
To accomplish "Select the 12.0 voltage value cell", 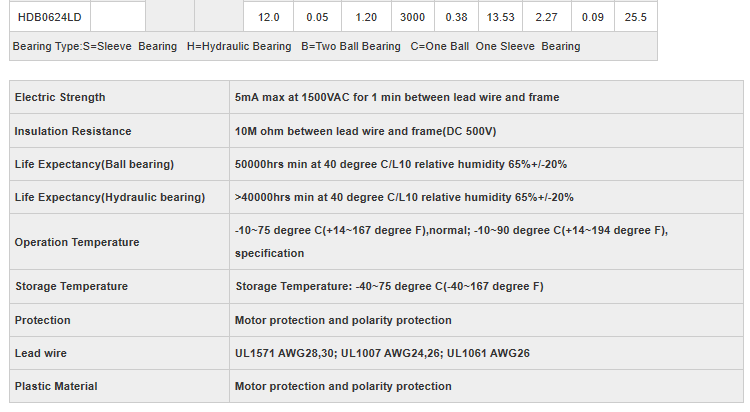I will point(268,17).
